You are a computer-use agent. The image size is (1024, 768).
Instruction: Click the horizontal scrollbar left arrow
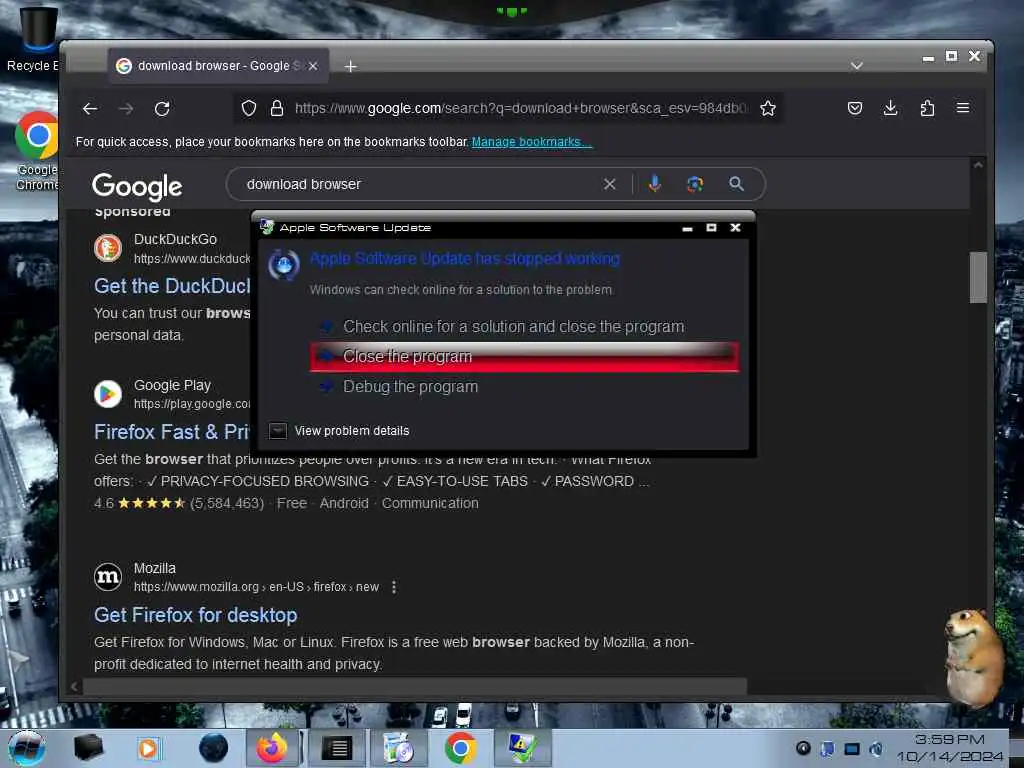click(x=74, y=686)
